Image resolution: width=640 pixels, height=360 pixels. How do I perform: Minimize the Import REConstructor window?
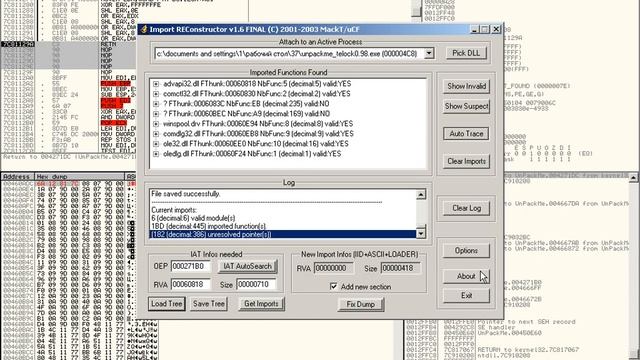tap(474, 29)
